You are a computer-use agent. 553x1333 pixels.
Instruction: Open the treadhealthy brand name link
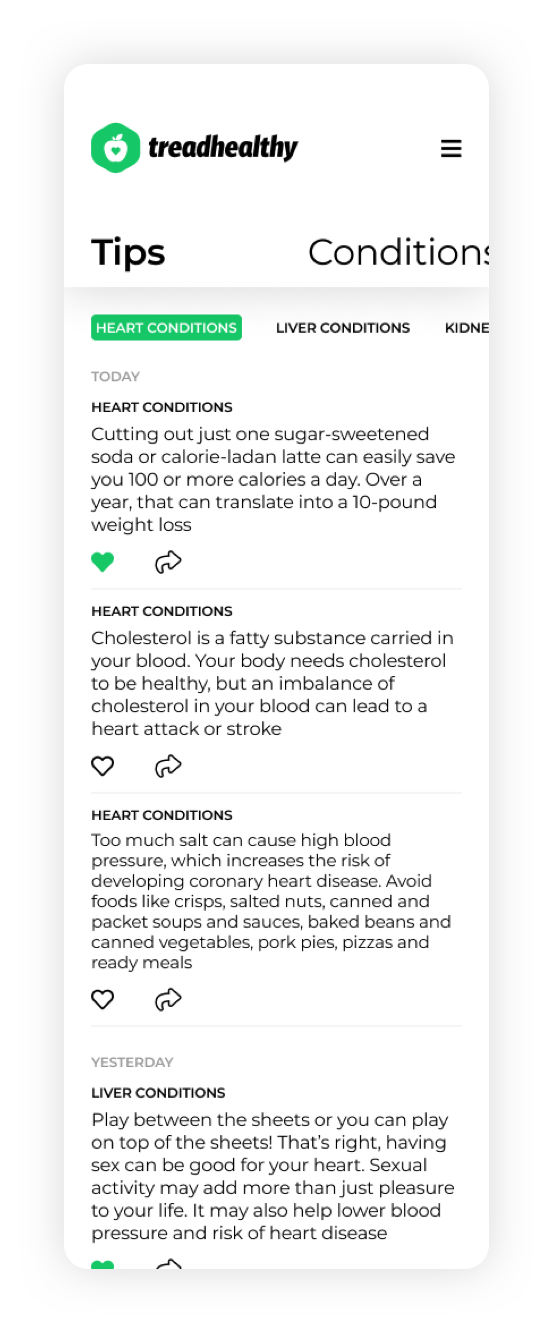click(223, 149)
